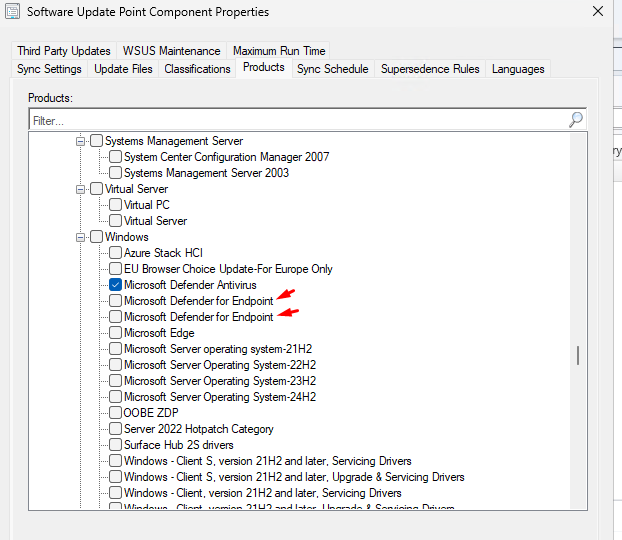
Task: Check the Virtual Server parent checkbox
Action: [96, 189]
